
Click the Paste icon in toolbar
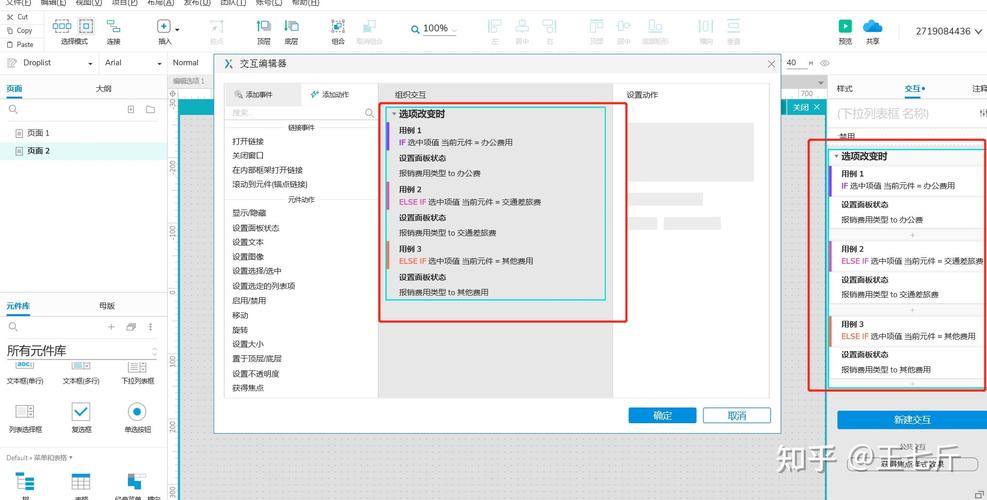[x=9, y=44]
